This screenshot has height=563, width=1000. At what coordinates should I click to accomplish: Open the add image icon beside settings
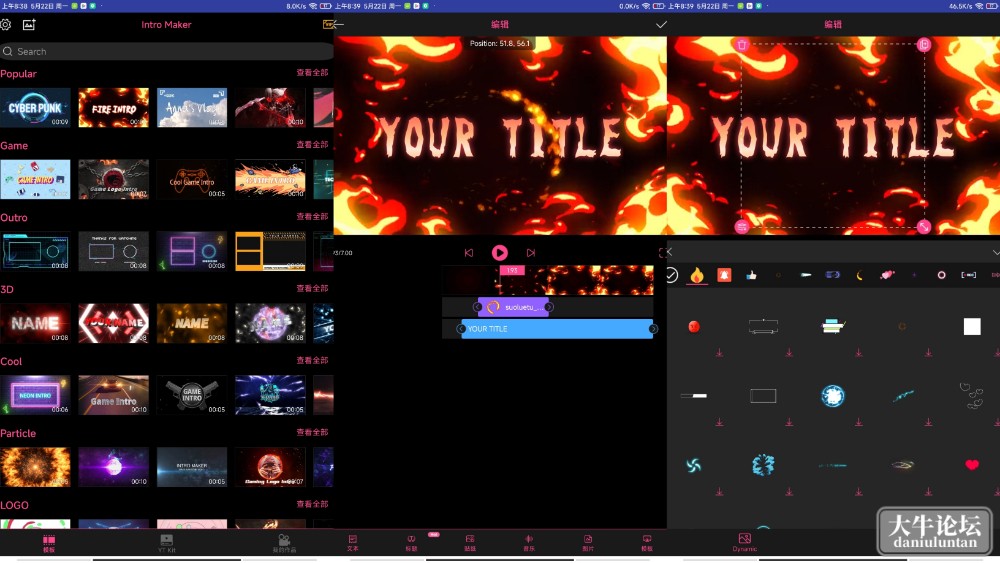(29, 25)
